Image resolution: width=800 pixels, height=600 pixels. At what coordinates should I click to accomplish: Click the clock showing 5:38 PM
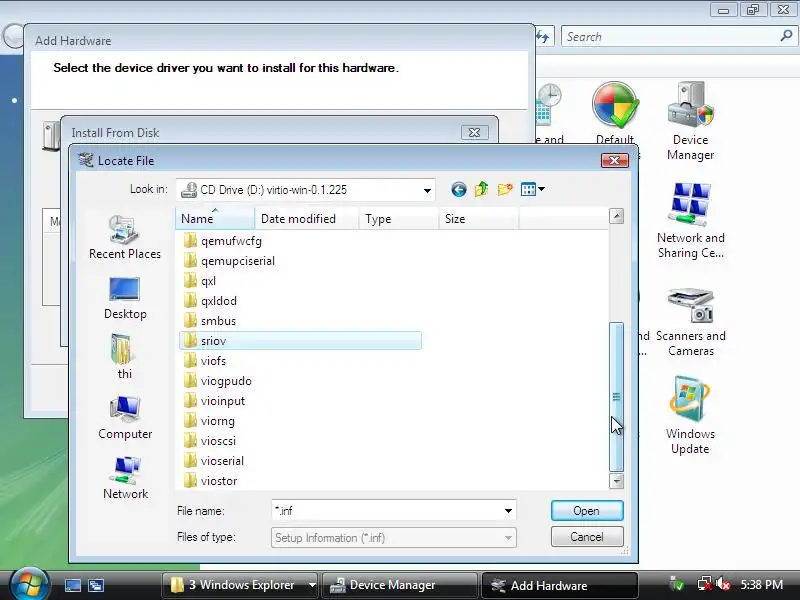(762, 585)
